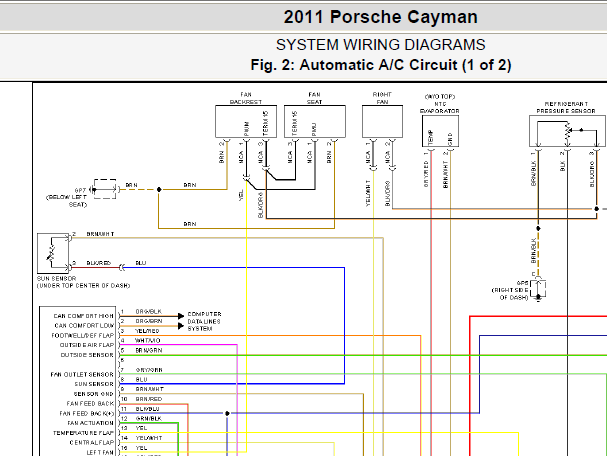Click the 'BLK' wire label on pressure sensor pin 2
This screenshot has height=456, width=607.
562,166
